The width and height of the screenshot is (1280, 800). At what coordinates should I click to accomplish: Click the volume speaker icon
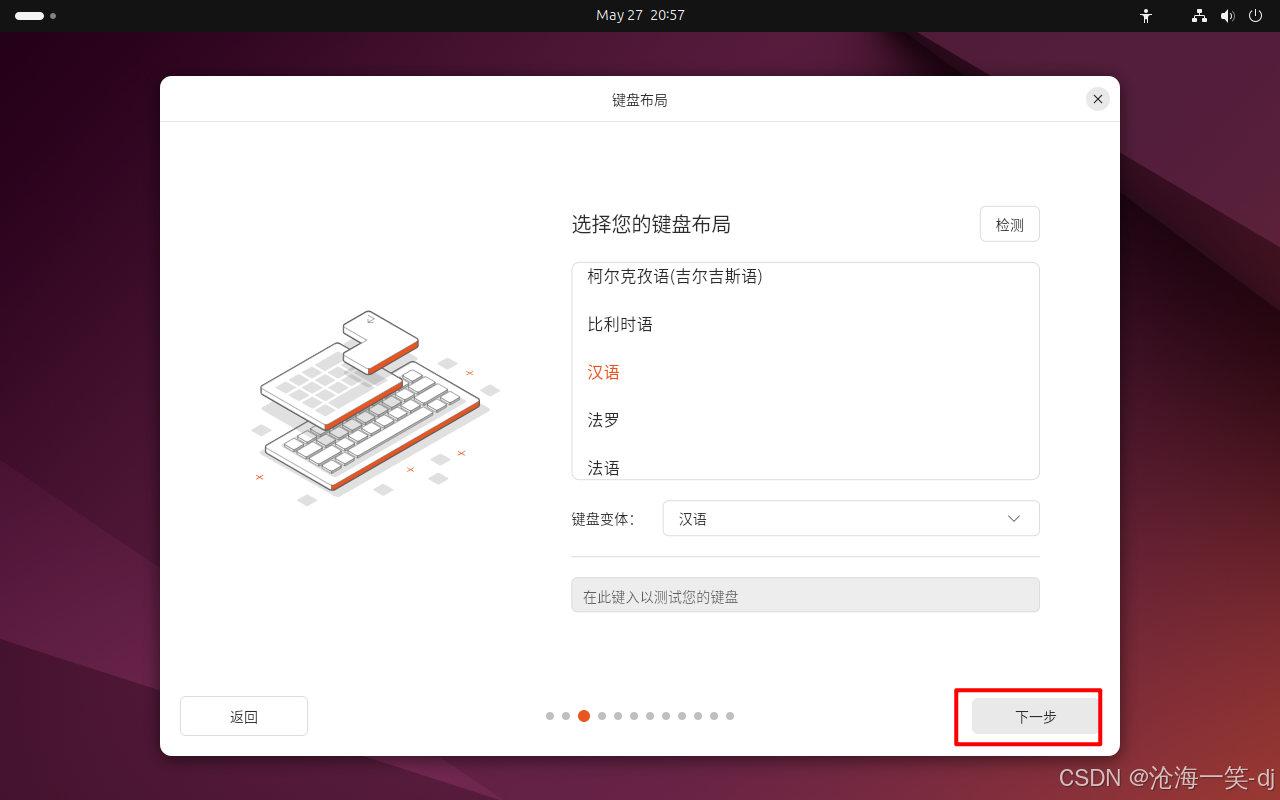tap(1228, 16)
